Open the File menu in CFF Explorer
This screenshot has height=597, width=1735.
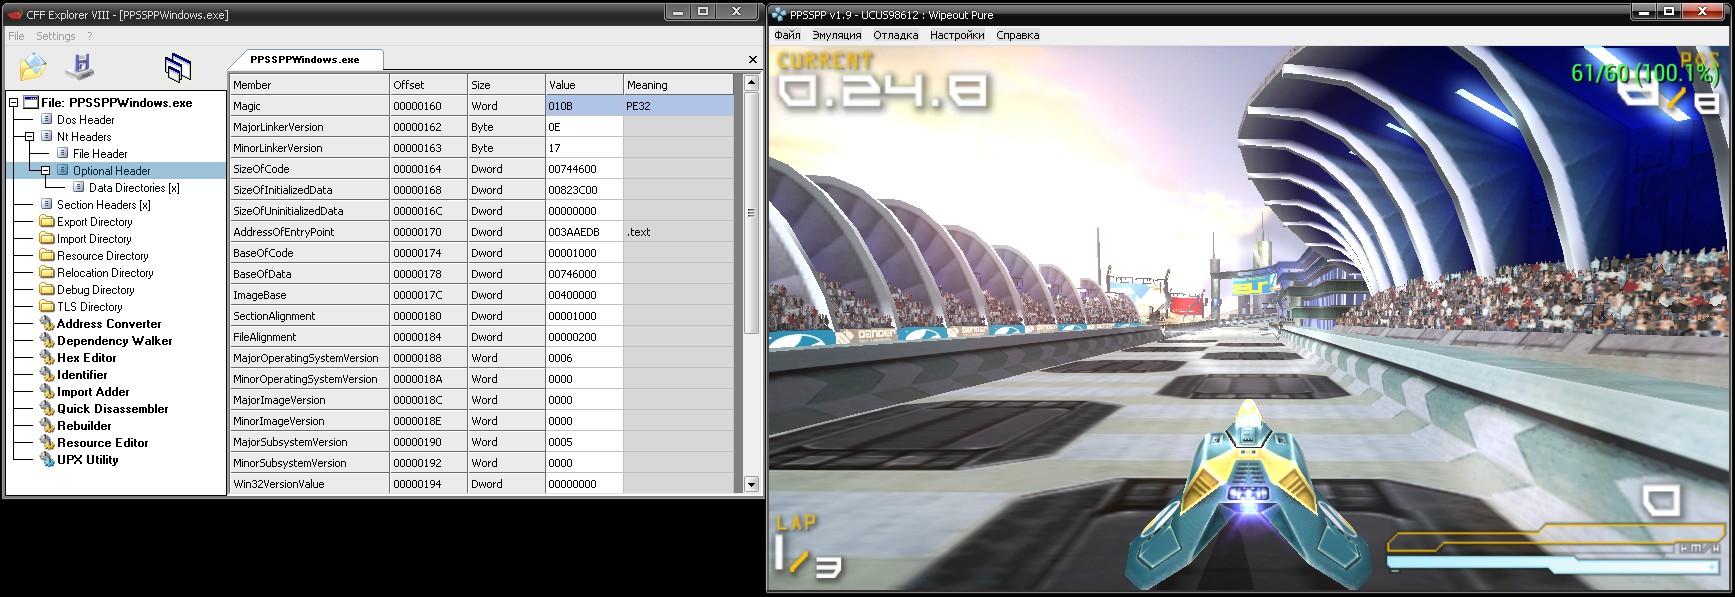pos(17,36)
